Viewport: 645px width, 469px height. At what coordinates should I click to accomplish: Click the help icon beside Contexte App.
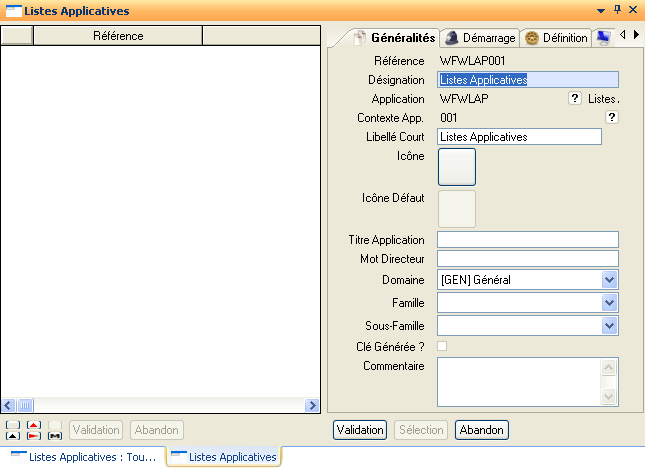coord(612,117)
